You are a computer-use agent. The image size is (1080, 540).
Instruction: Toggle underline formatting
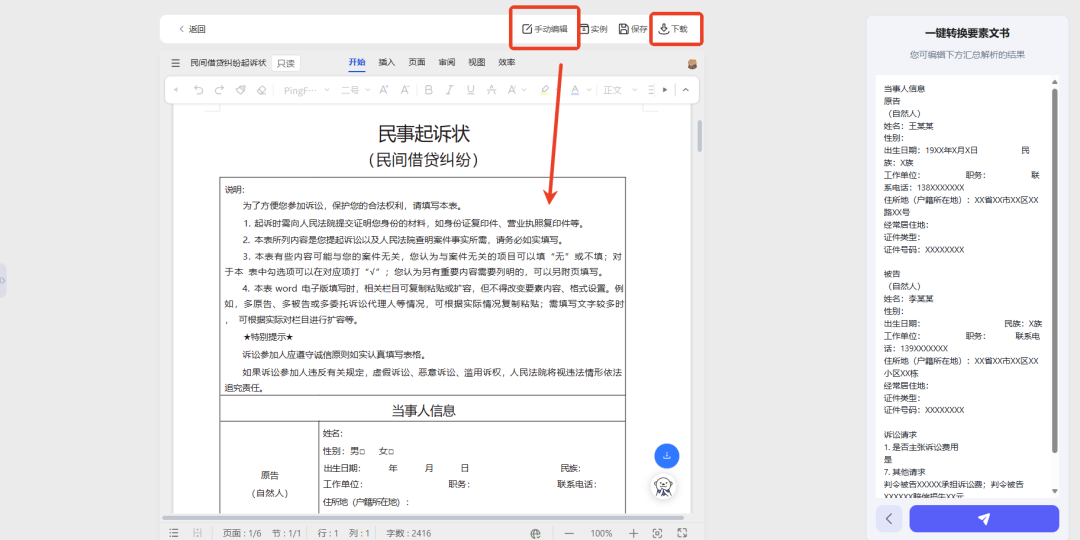click(470, 90)
